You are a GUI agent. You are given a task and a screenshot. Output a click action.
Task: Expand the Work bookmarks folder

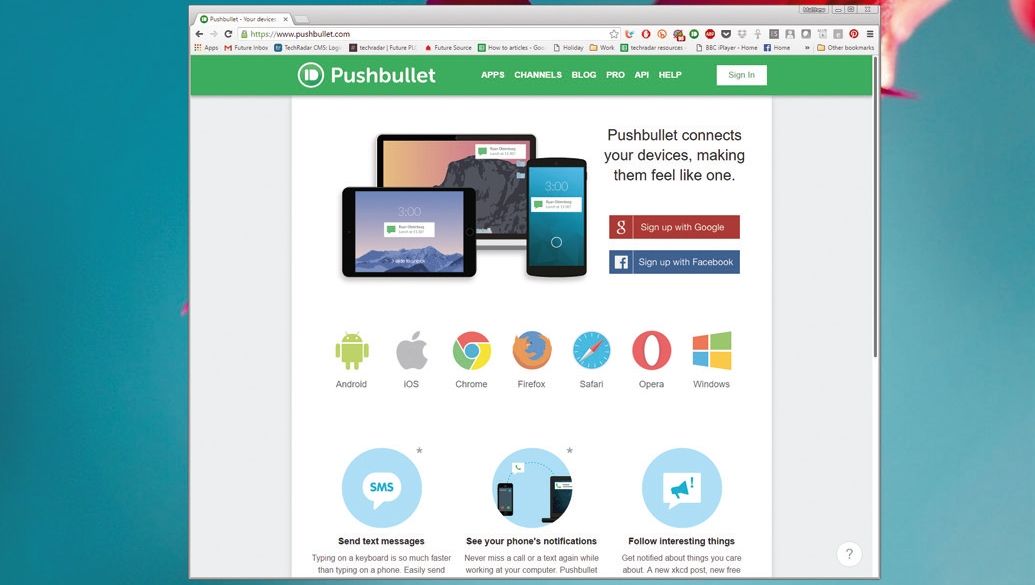(x=602, y=48)
